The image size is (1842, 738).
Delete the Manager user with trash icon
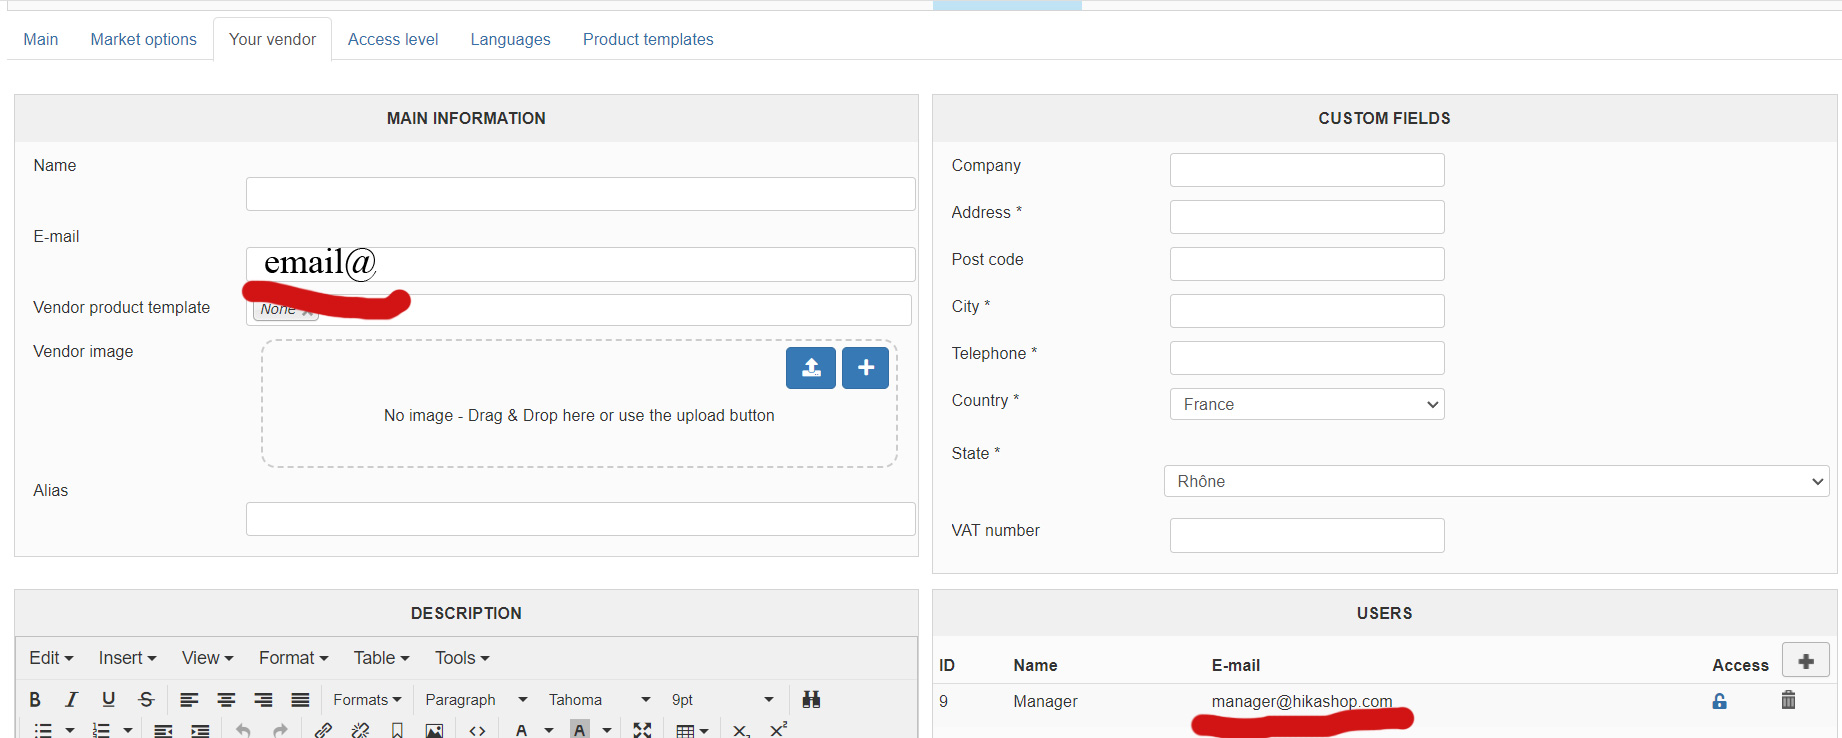[x=1788, y=701]
